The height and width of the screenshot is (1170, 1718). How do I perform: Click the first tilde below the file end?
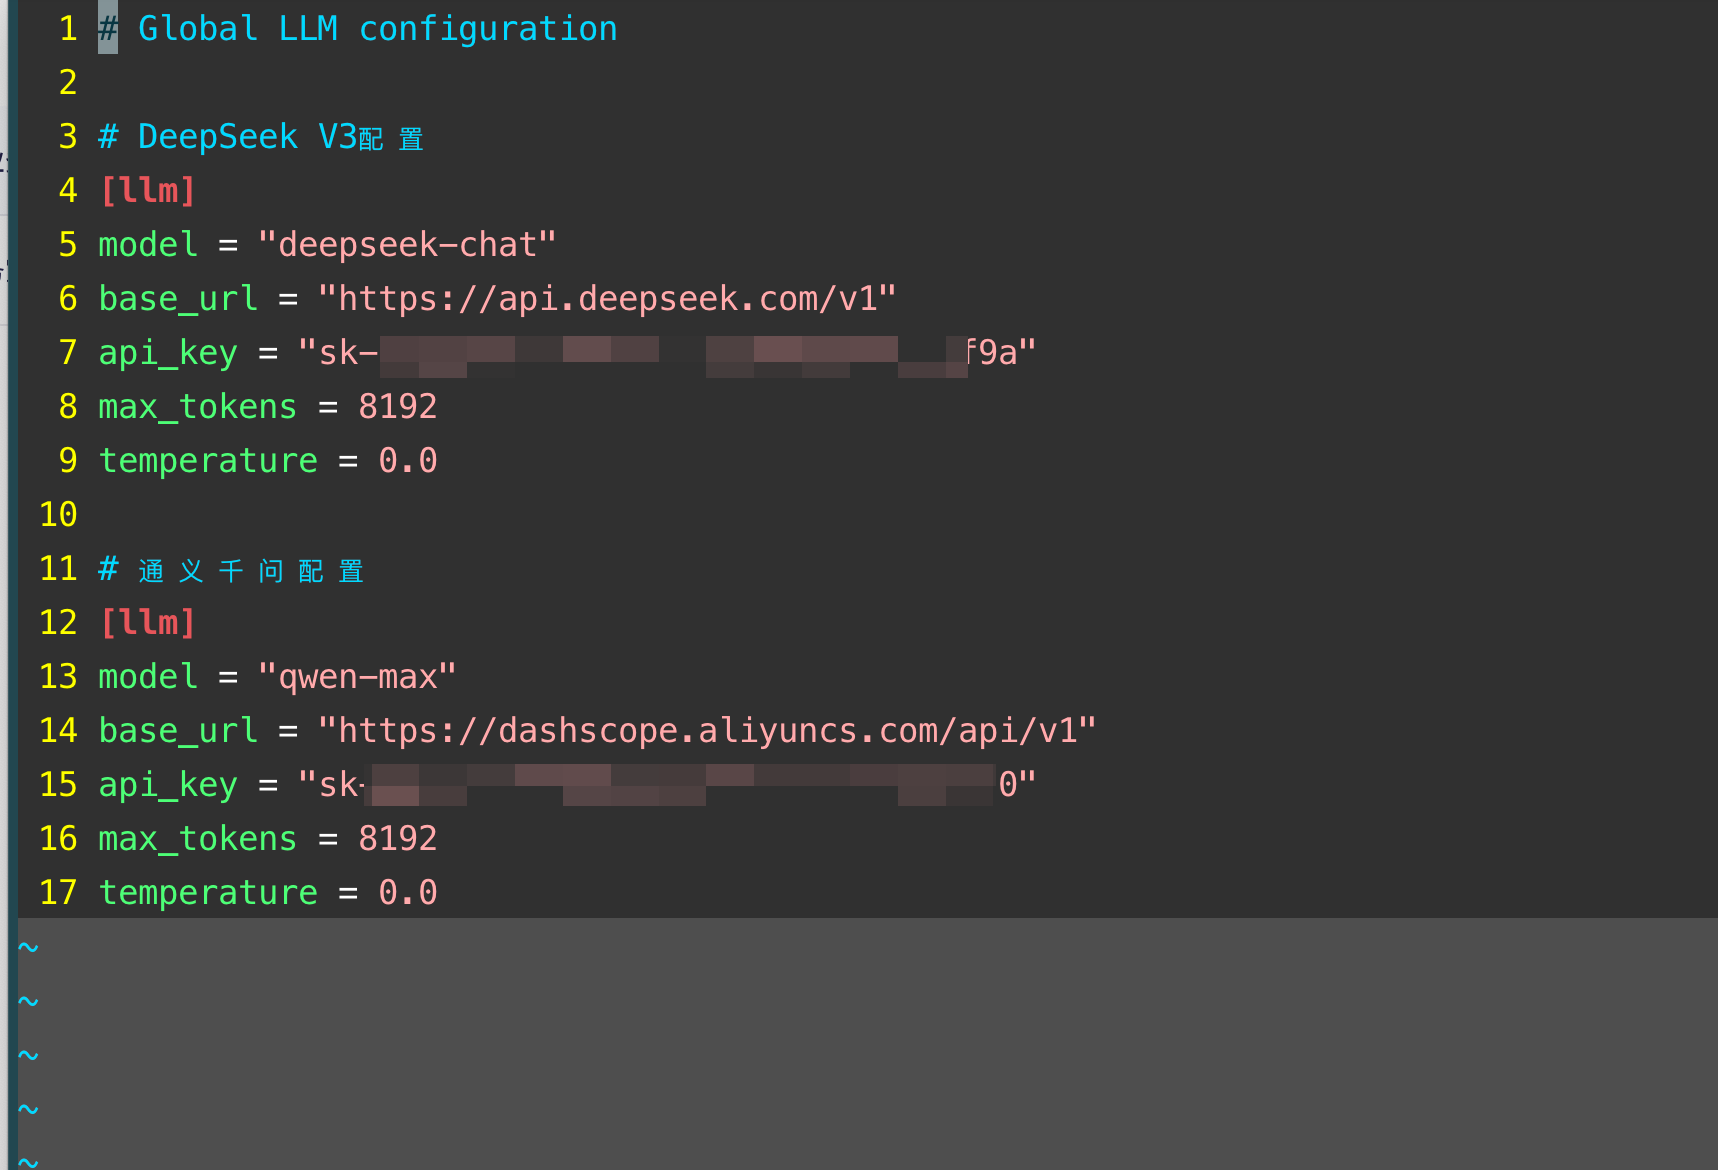(28, 946)
